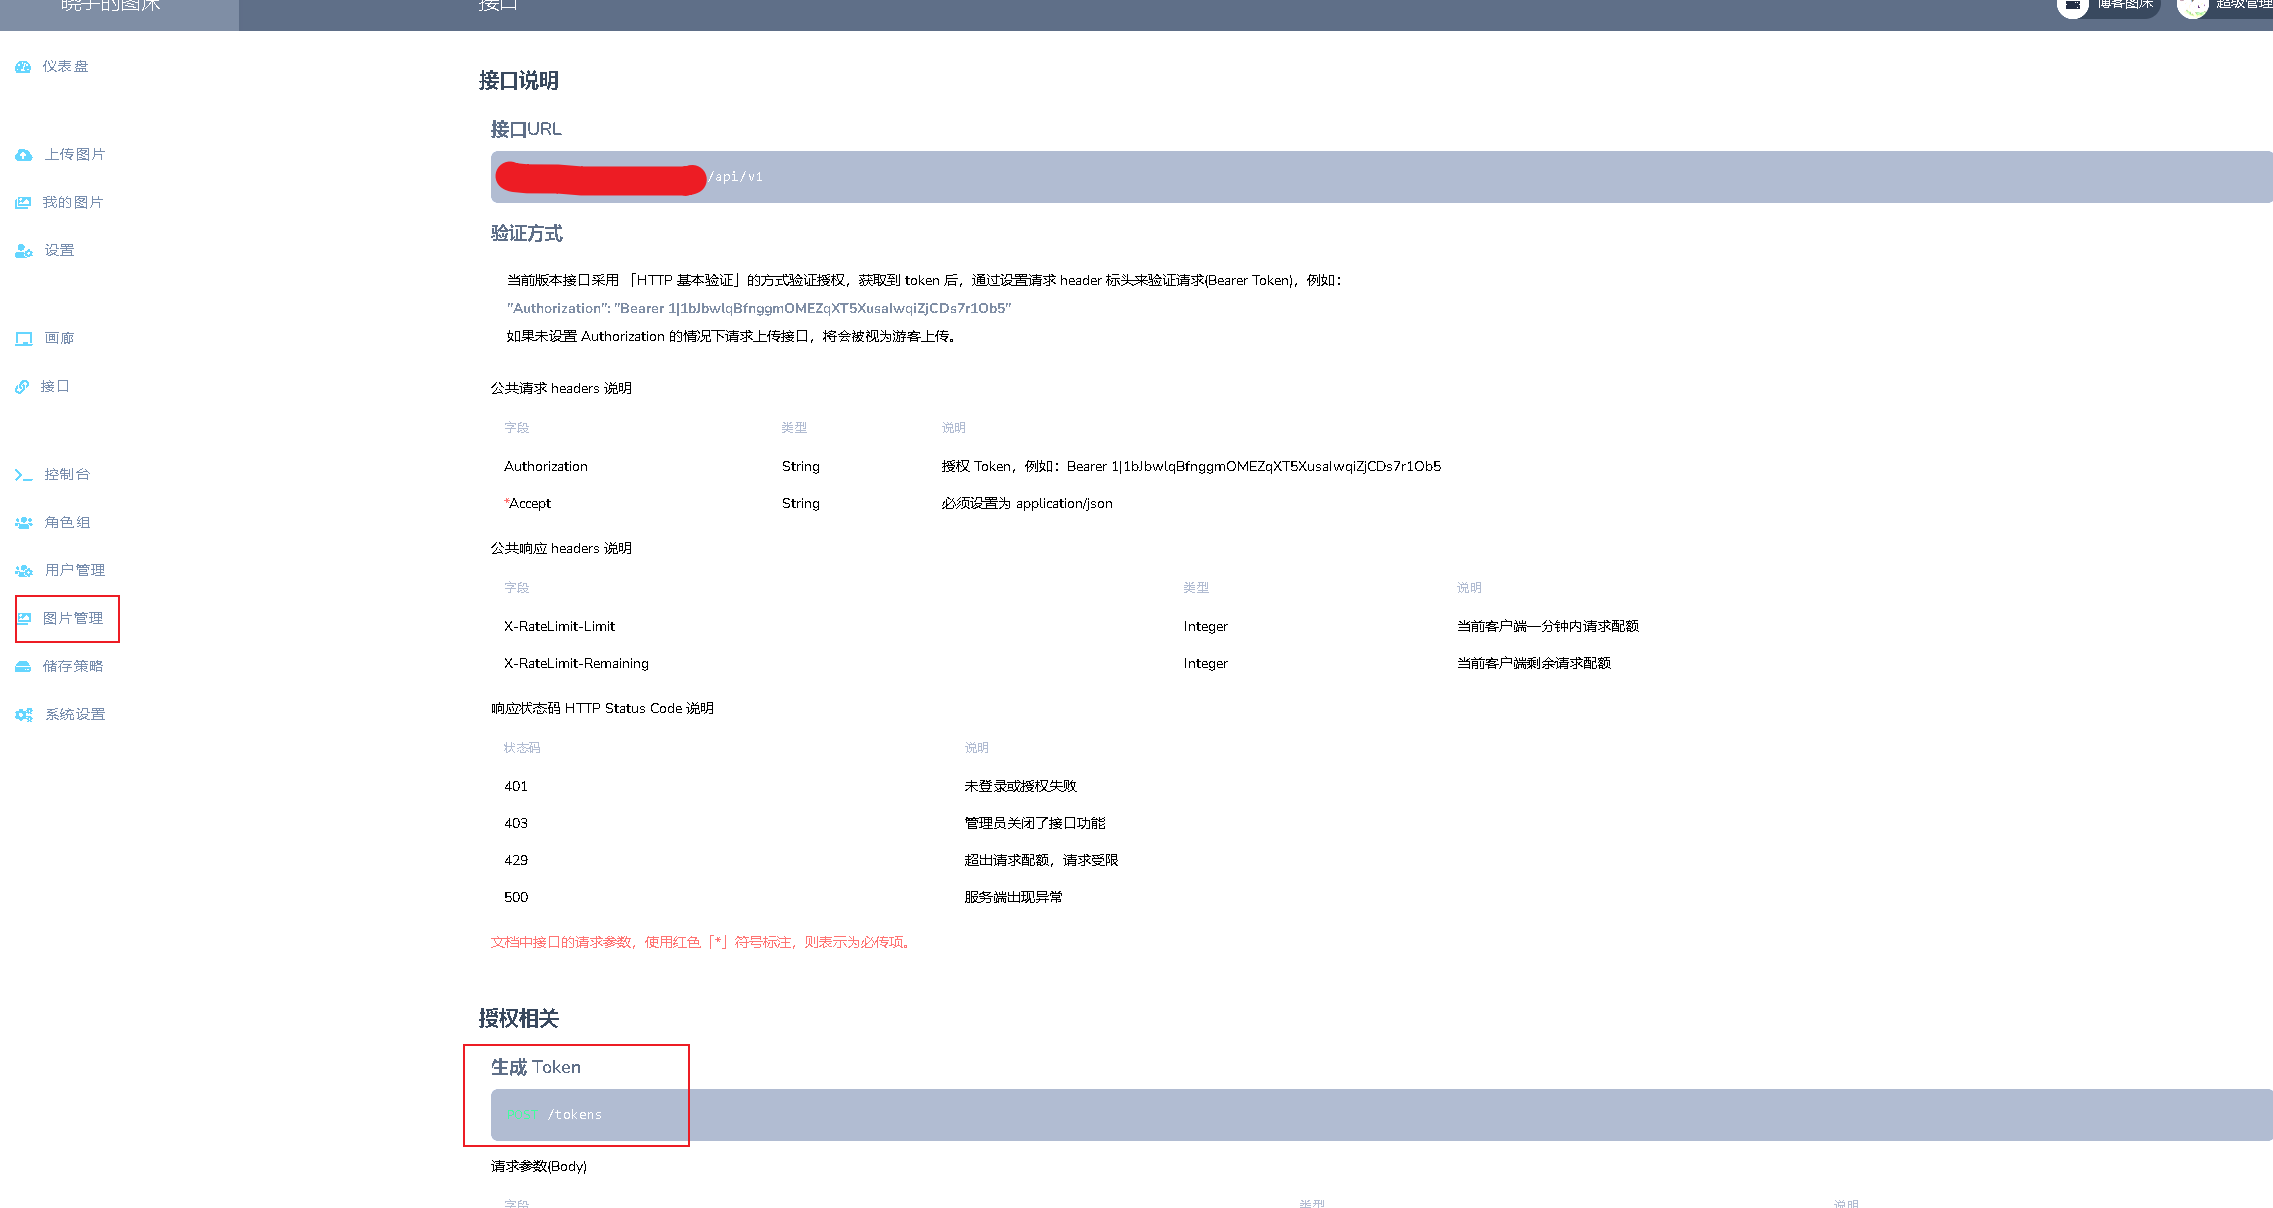Click the camera icon beside 博客图床
The height and width of the screenshot is (1208, 2273).
2071,5
